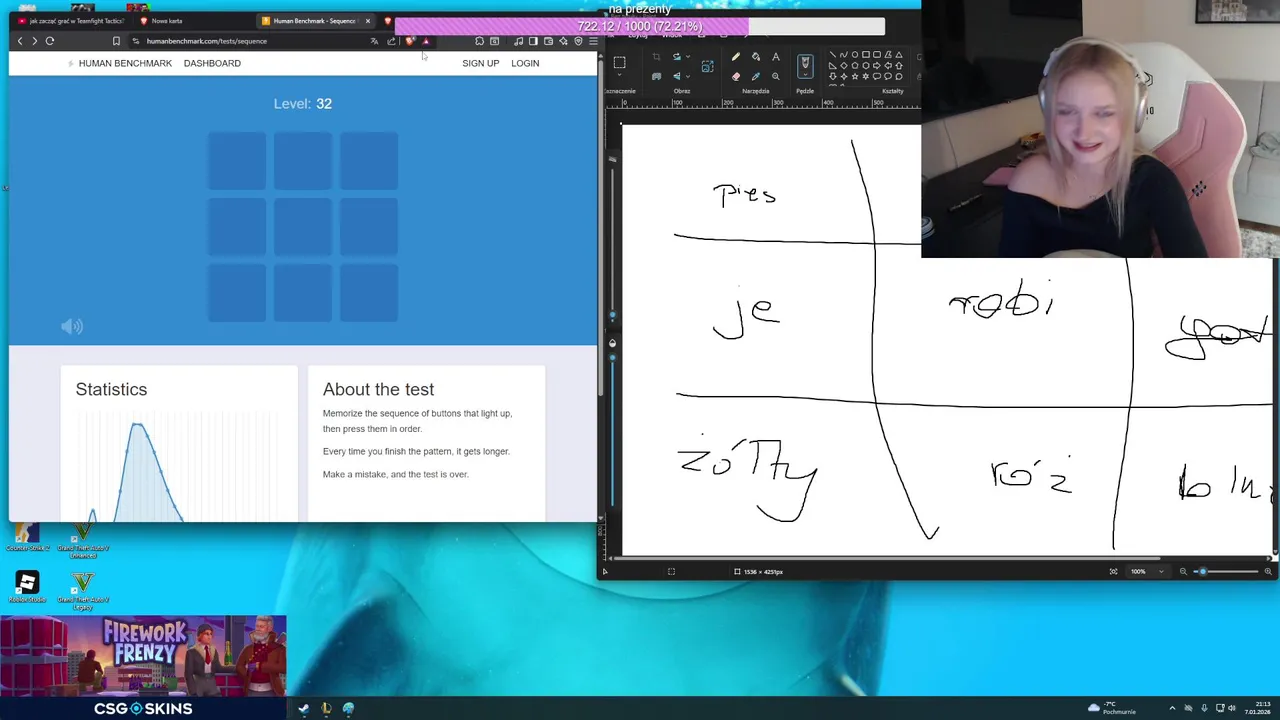The image size is (1280, 720).
Task: Open the selection tool dropdown arrow in Paint
Action: pyautogui.click(x=619, y=75)
